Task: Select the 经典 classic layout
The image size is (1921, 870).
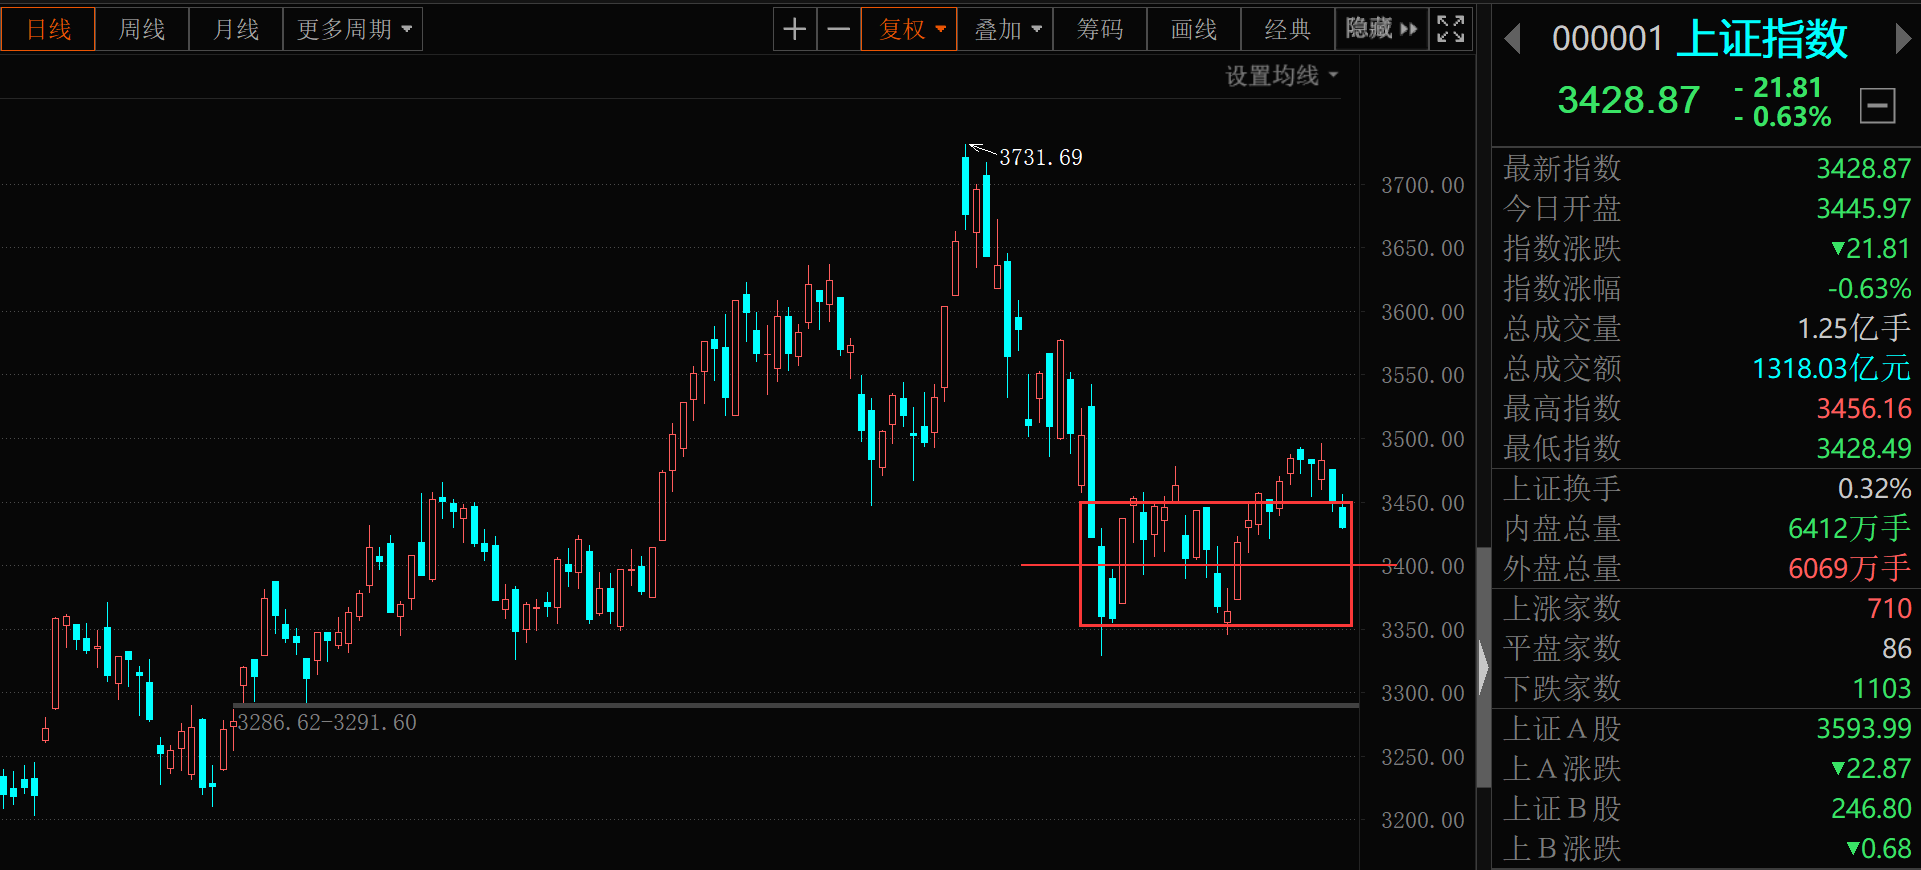Action: point(1288,29)
